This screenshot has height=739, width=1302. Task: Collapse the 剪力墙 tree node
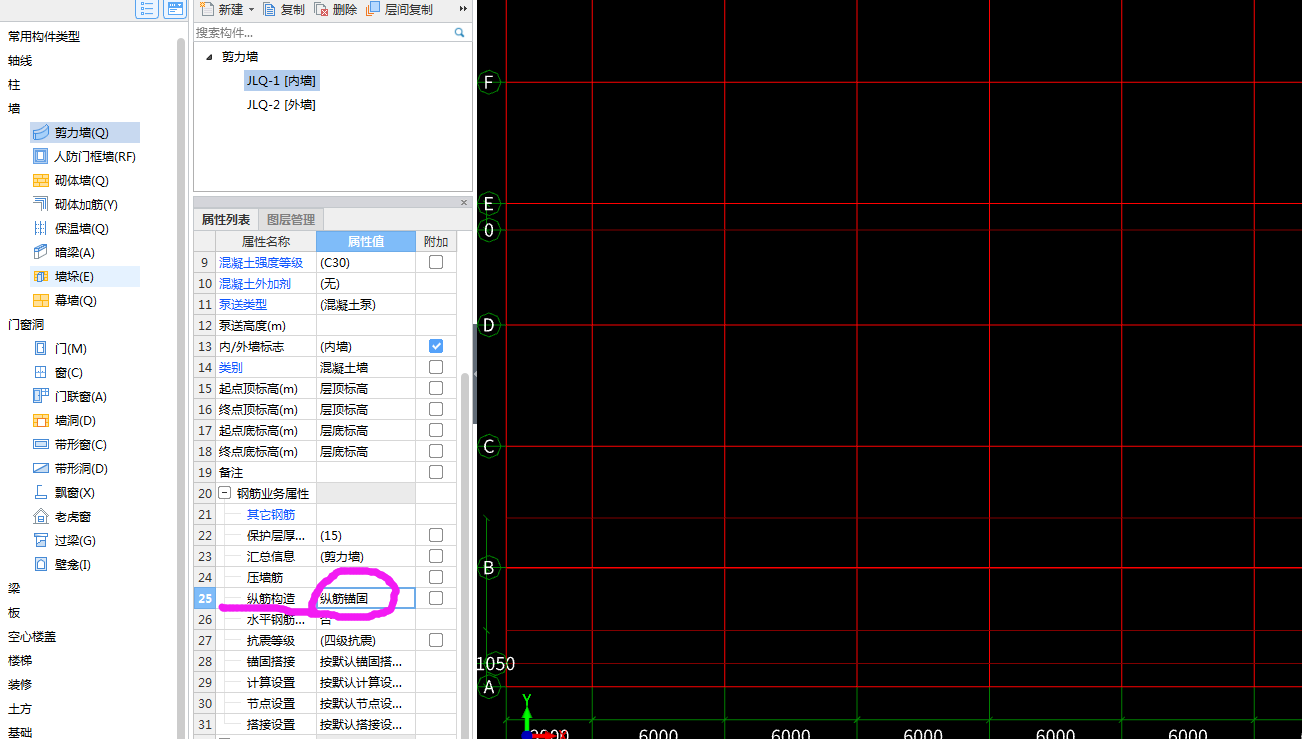[209, 57]
